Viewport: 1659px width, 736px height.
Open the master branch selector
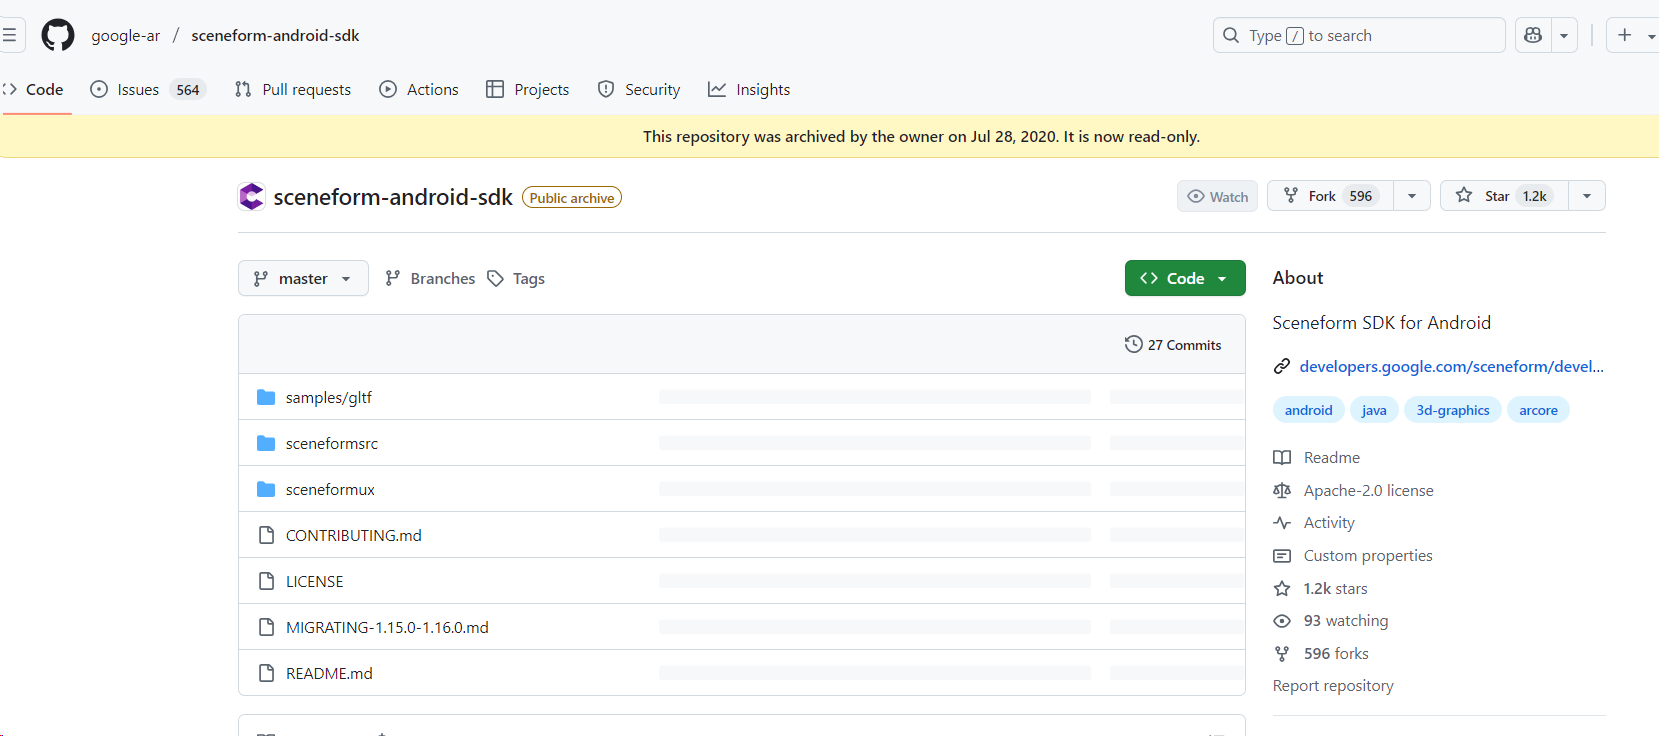(x=303, y=278)
